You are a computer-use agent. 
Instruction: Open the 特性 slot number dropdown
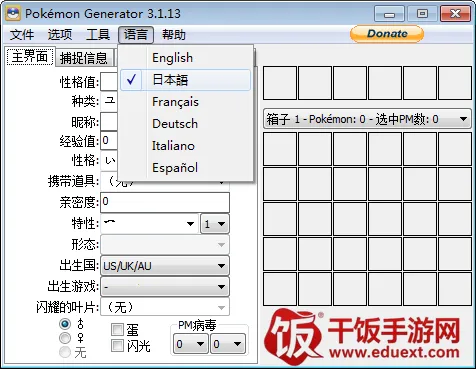[x=215, y=224]
